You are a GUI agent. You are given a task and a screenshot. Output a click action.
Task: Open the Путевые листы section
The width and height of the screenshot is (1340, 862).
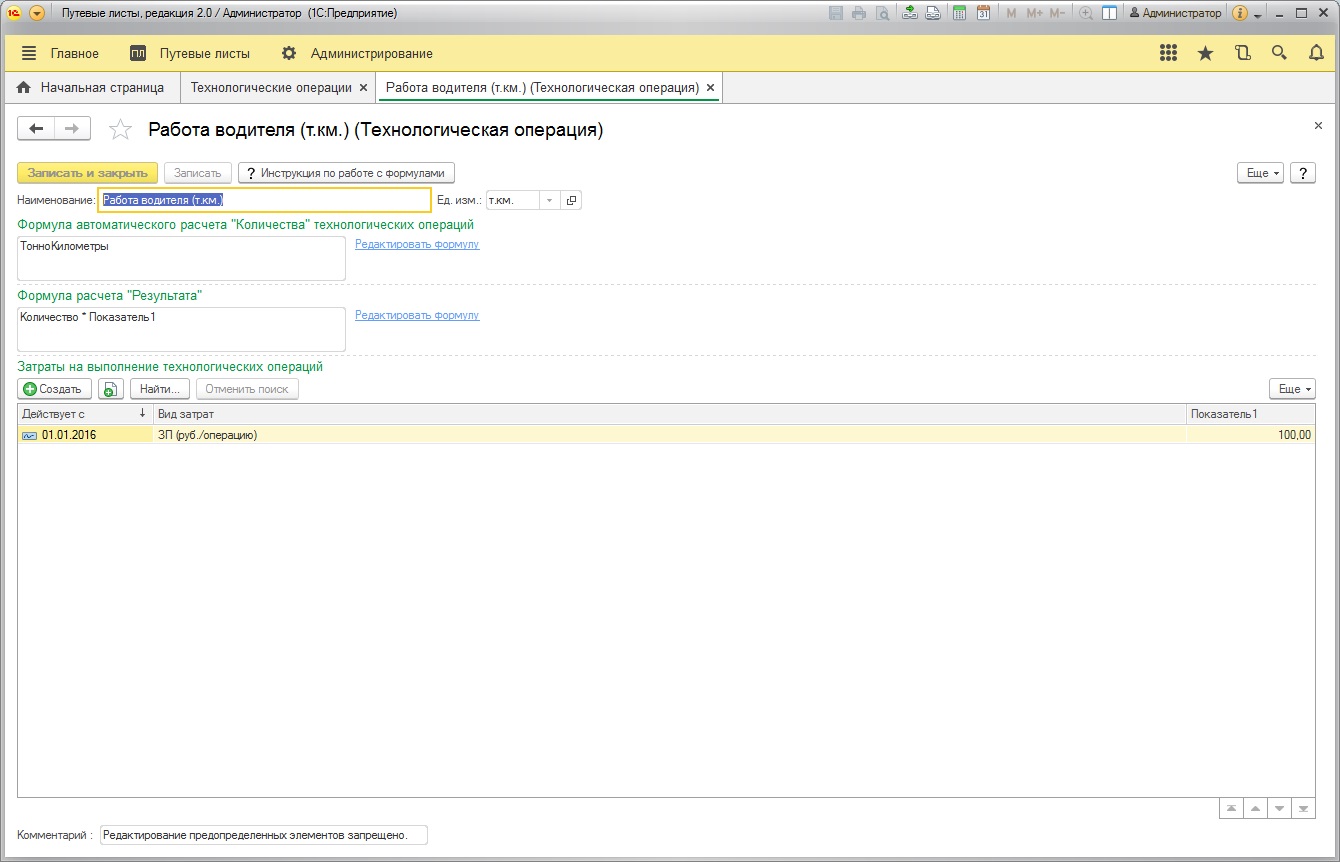190,53
